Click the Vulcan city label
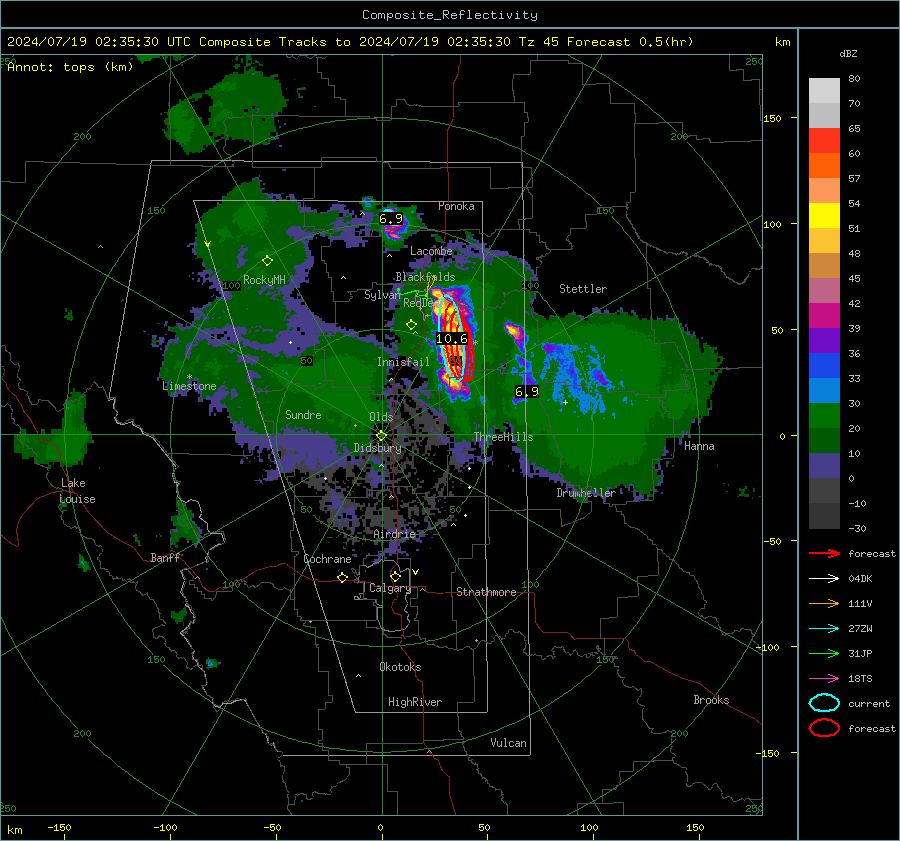The height and width of the screenshot is (841, 900). 508,743
